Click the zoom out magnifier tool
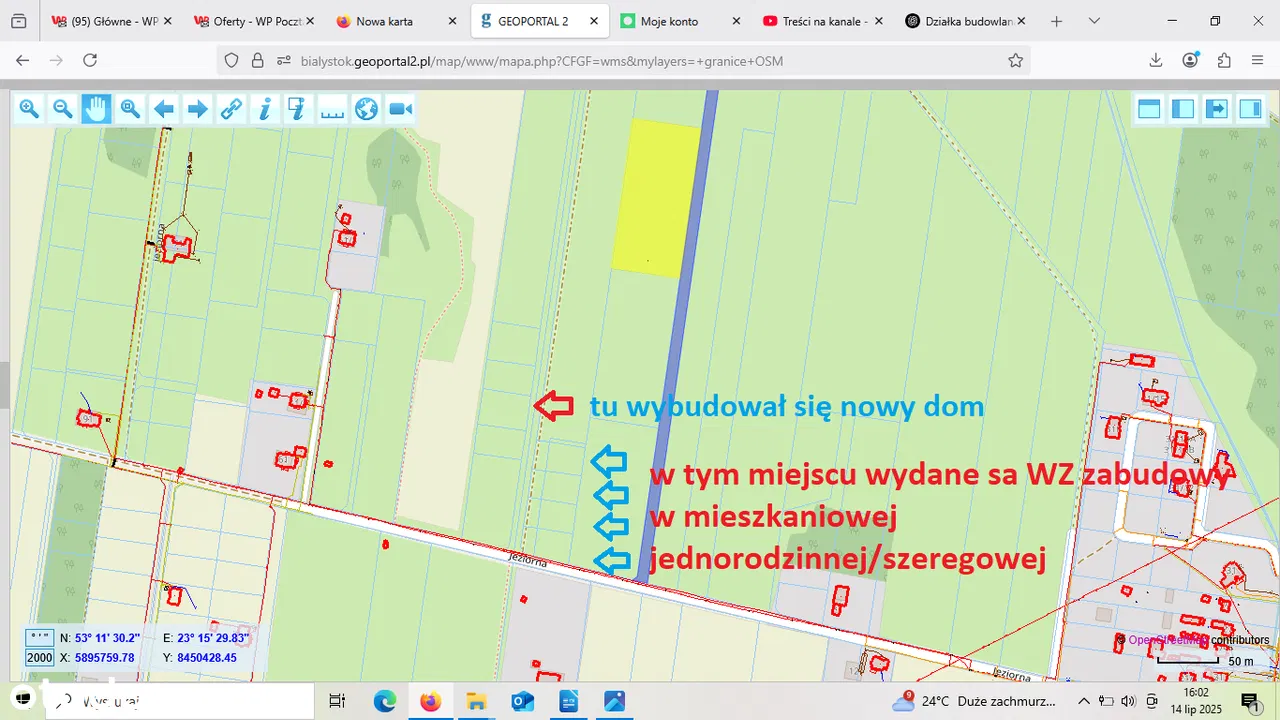The height and width of the screenshot is (720, 1280). (62, 109)
